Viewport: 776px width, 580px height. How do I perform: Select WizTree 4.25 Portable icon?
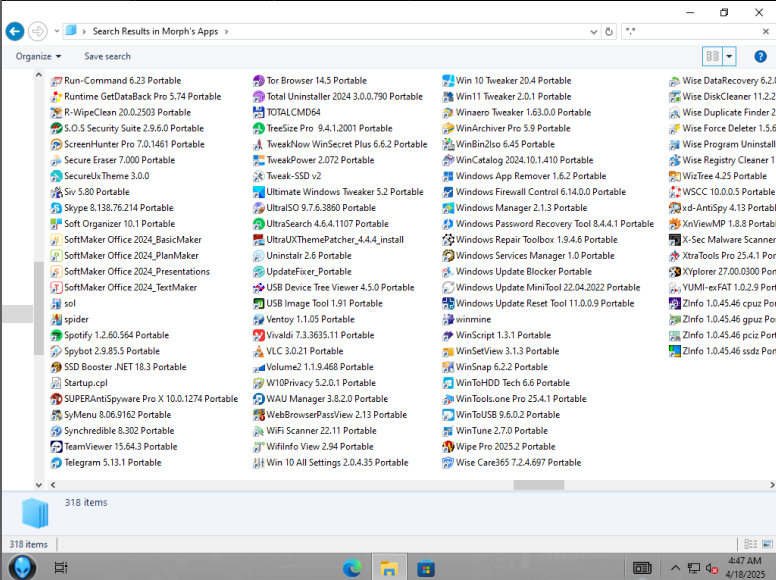point(675,176)
